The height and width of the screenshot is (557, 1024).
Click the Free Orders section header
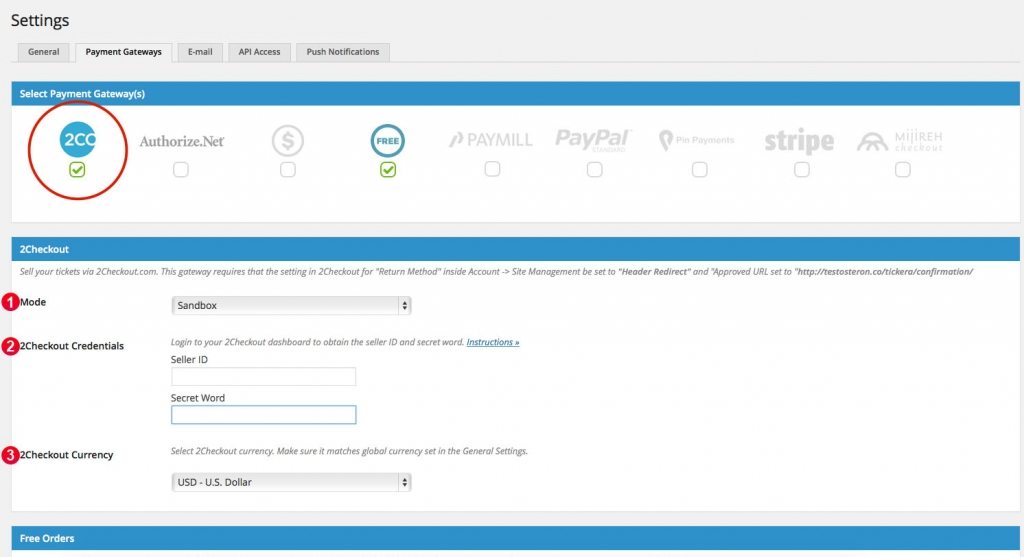515,538
